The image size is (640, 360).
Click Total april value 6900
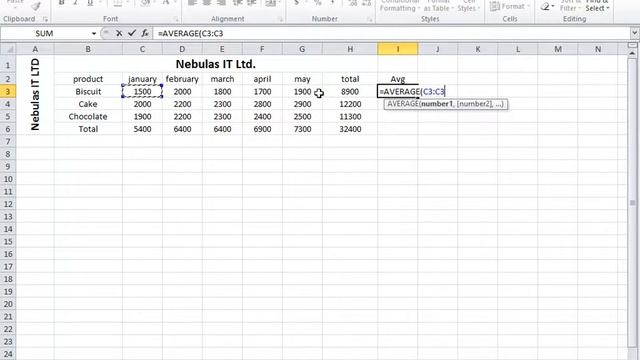[x=262, y=129]
